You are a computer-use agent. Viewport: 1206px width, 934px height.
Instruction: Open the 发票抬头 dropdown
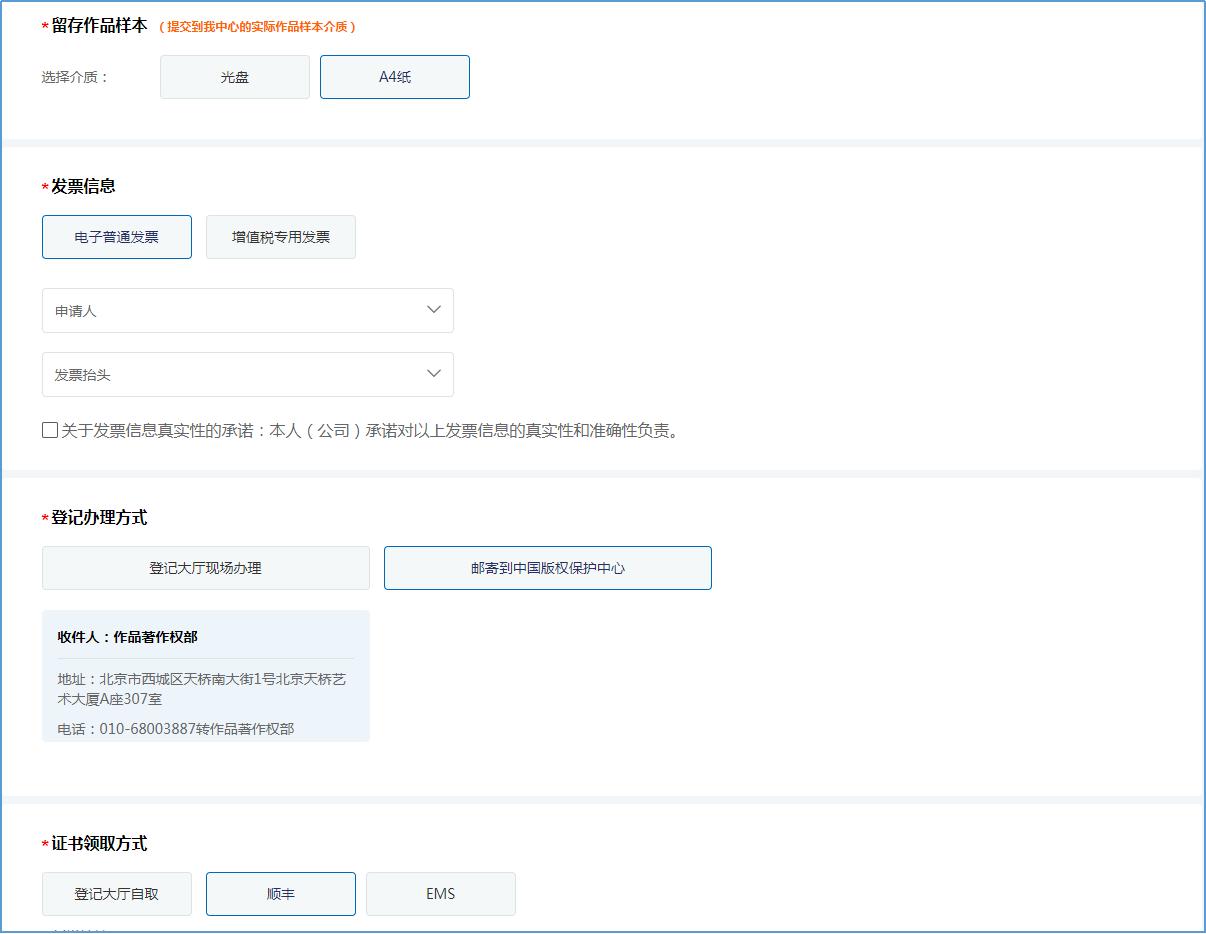coord(247,373)
